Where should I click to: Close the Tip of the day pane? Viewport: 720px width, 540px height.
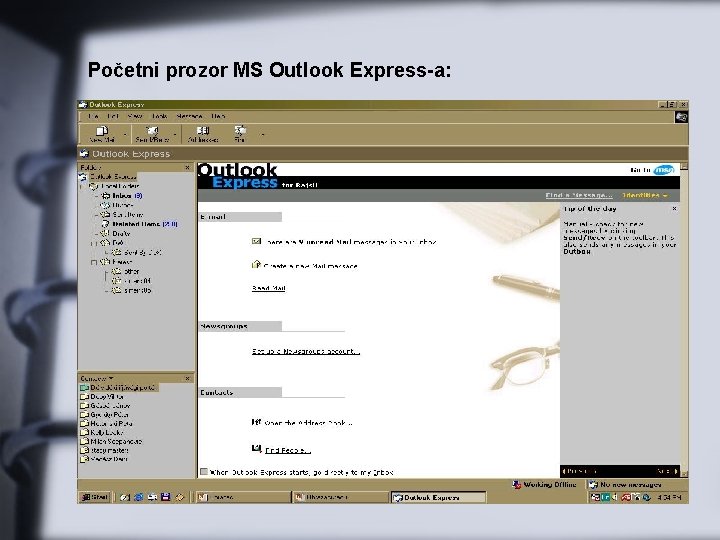(674, 209)
